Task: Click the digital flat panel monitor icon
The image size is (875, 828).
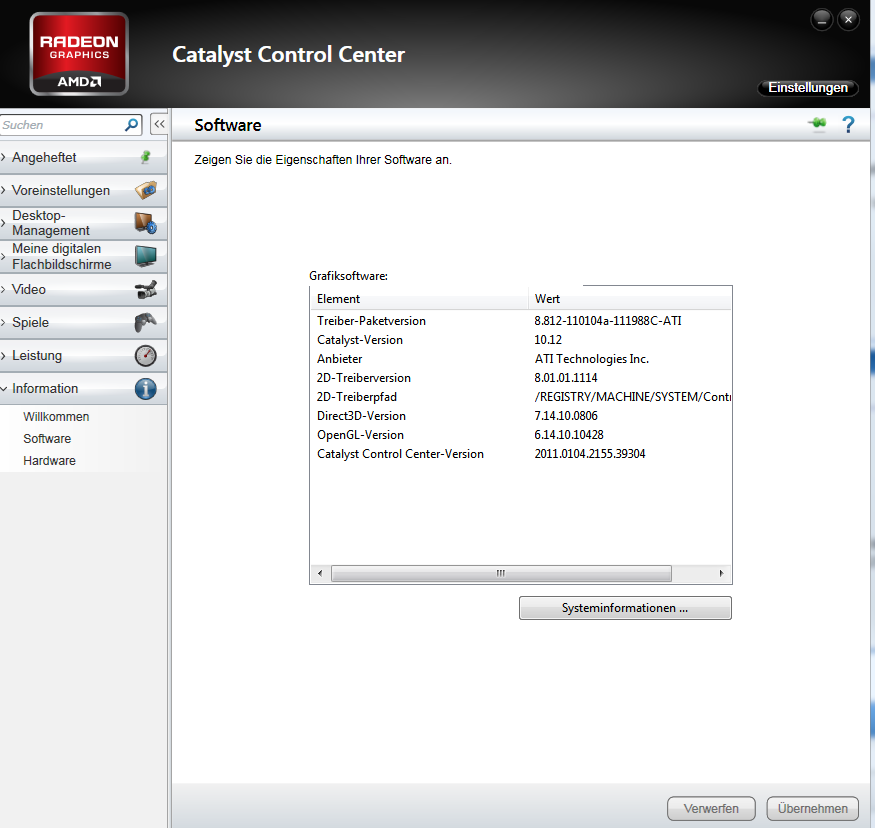Action: (x=146, y=256)
